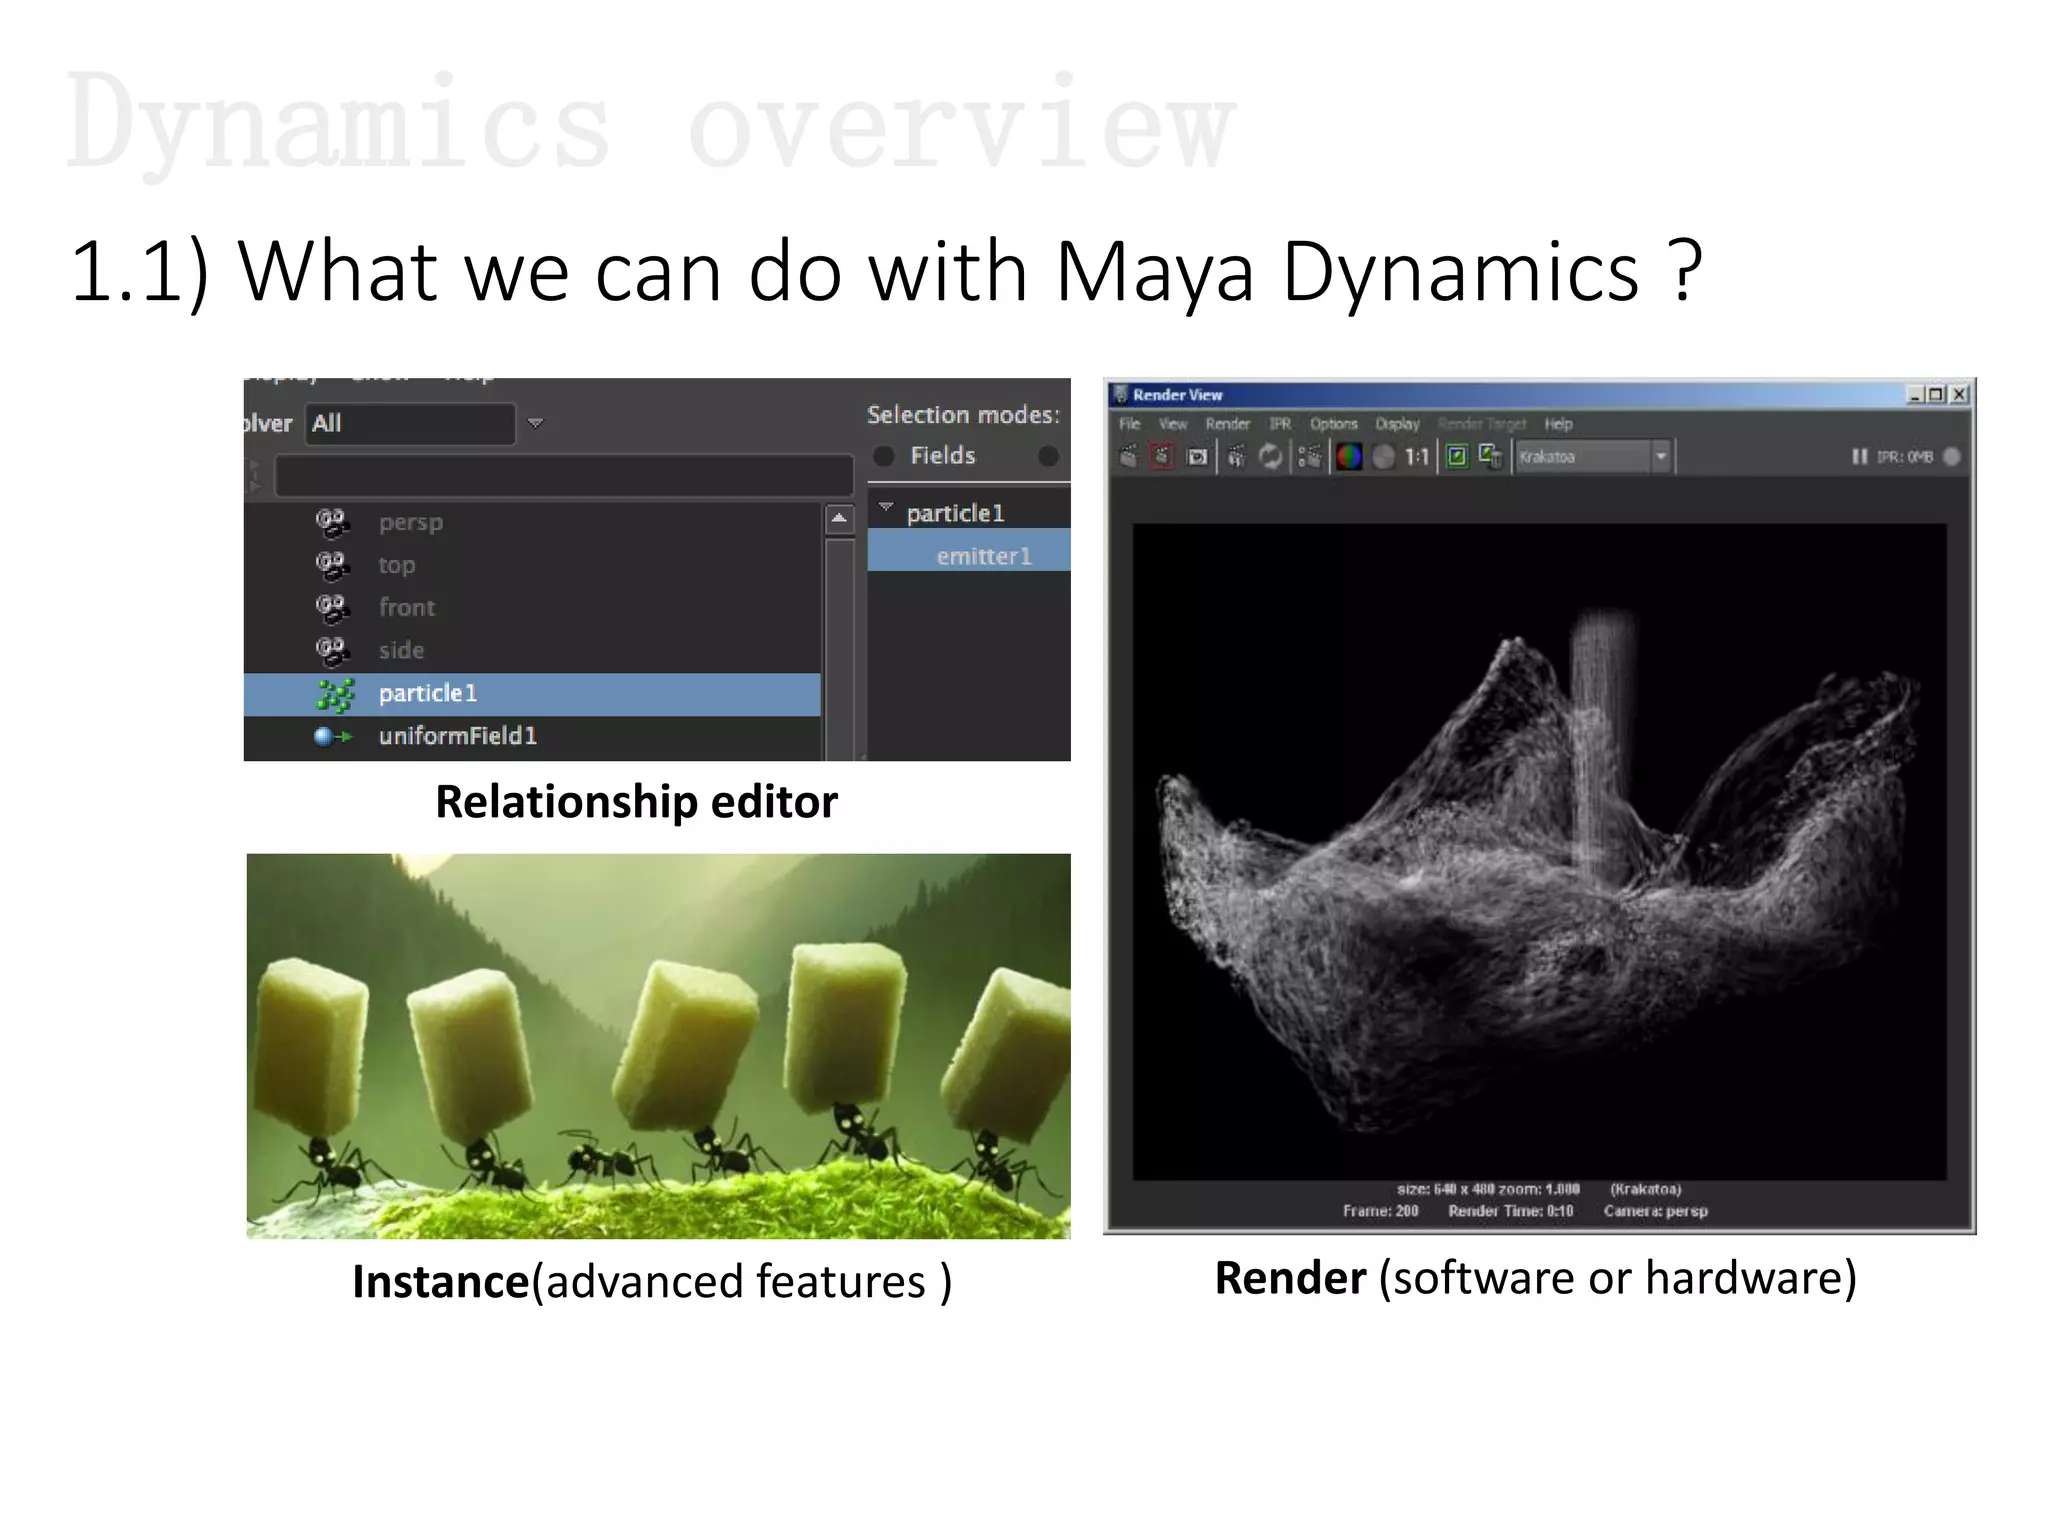Select the persp row in the list
Viewport: 2048px width, 1536px height.
tap(532, 522)
